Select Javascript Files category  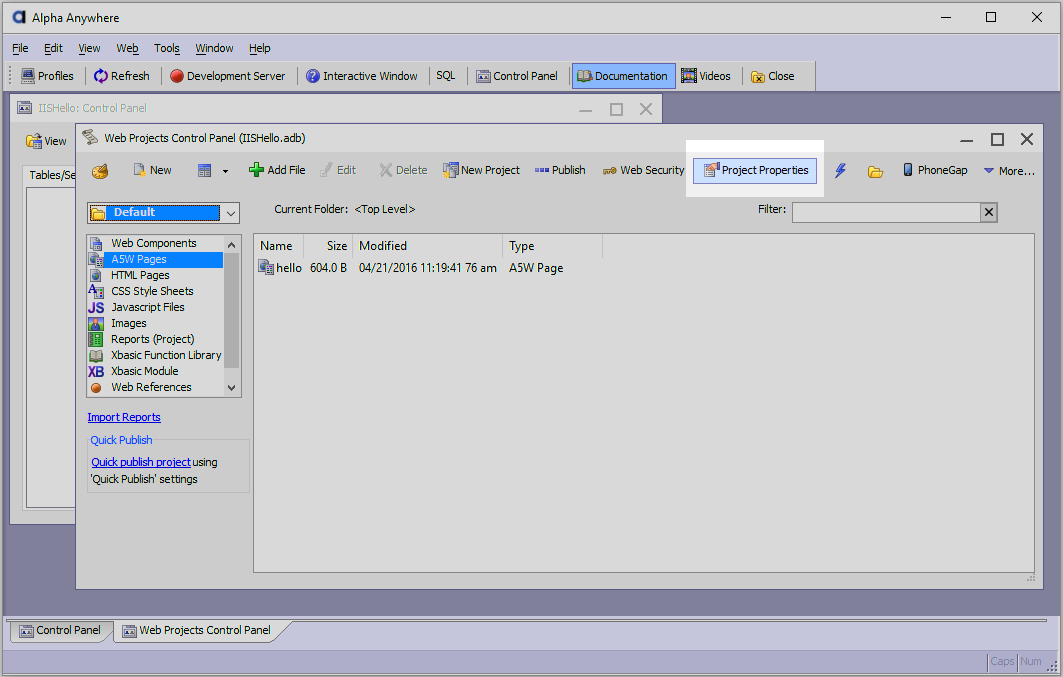(155, 307)
